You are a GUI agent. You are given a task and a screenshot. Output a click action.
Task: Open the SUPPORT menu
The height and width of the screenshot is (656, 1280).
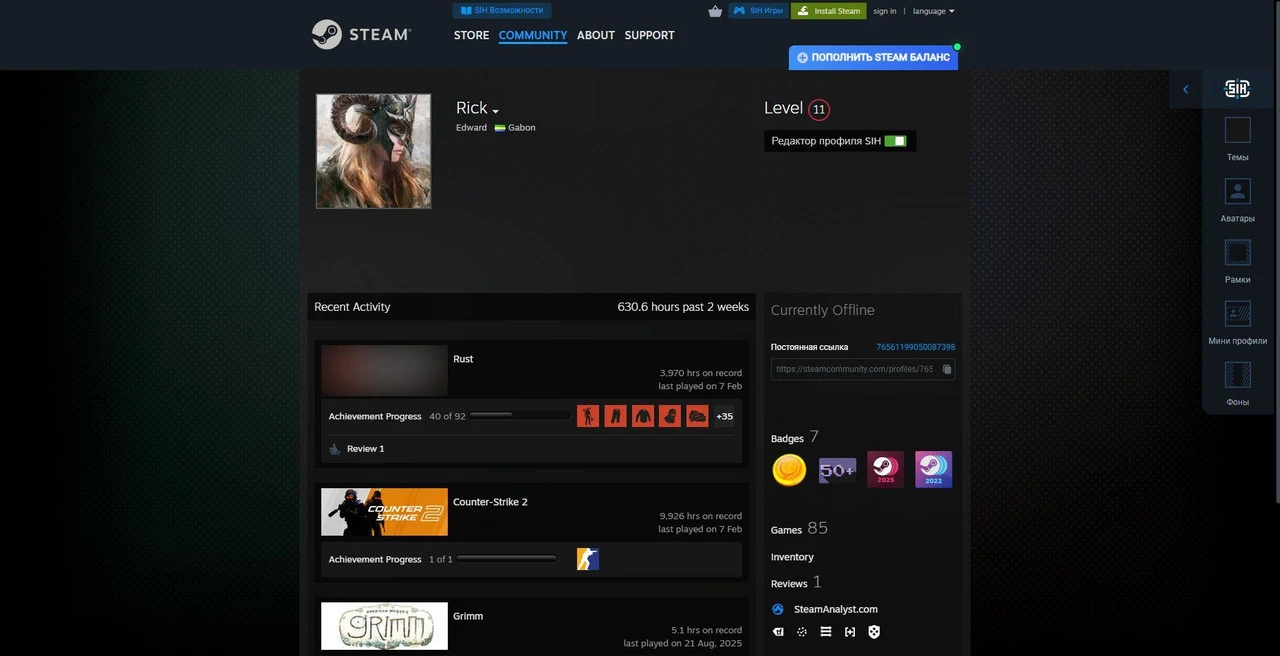pyautogui.click(x=649, y=35)
